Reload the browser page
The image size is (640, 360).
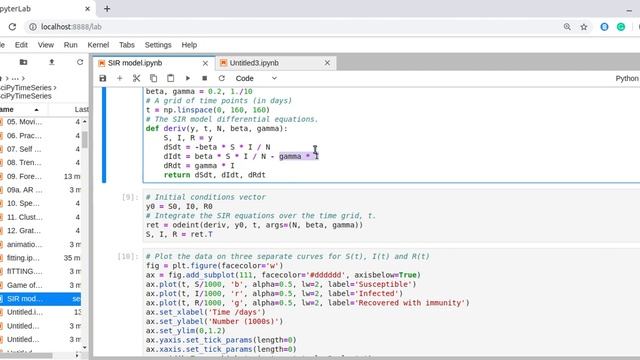[12, 27]
